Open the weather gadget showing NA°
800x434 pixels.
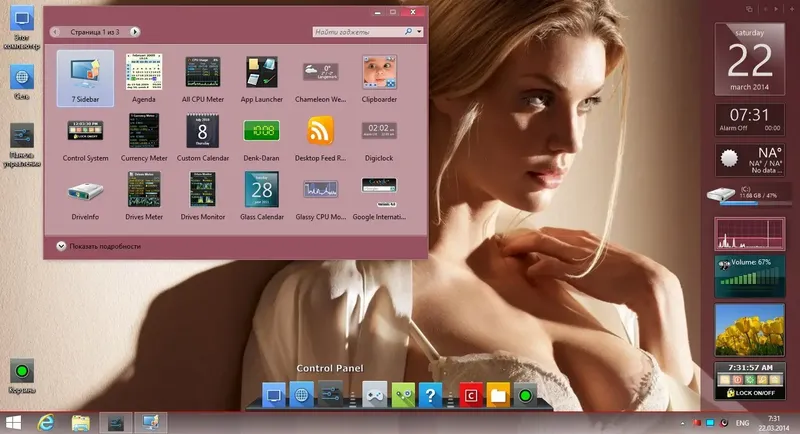tap(749, 160)
